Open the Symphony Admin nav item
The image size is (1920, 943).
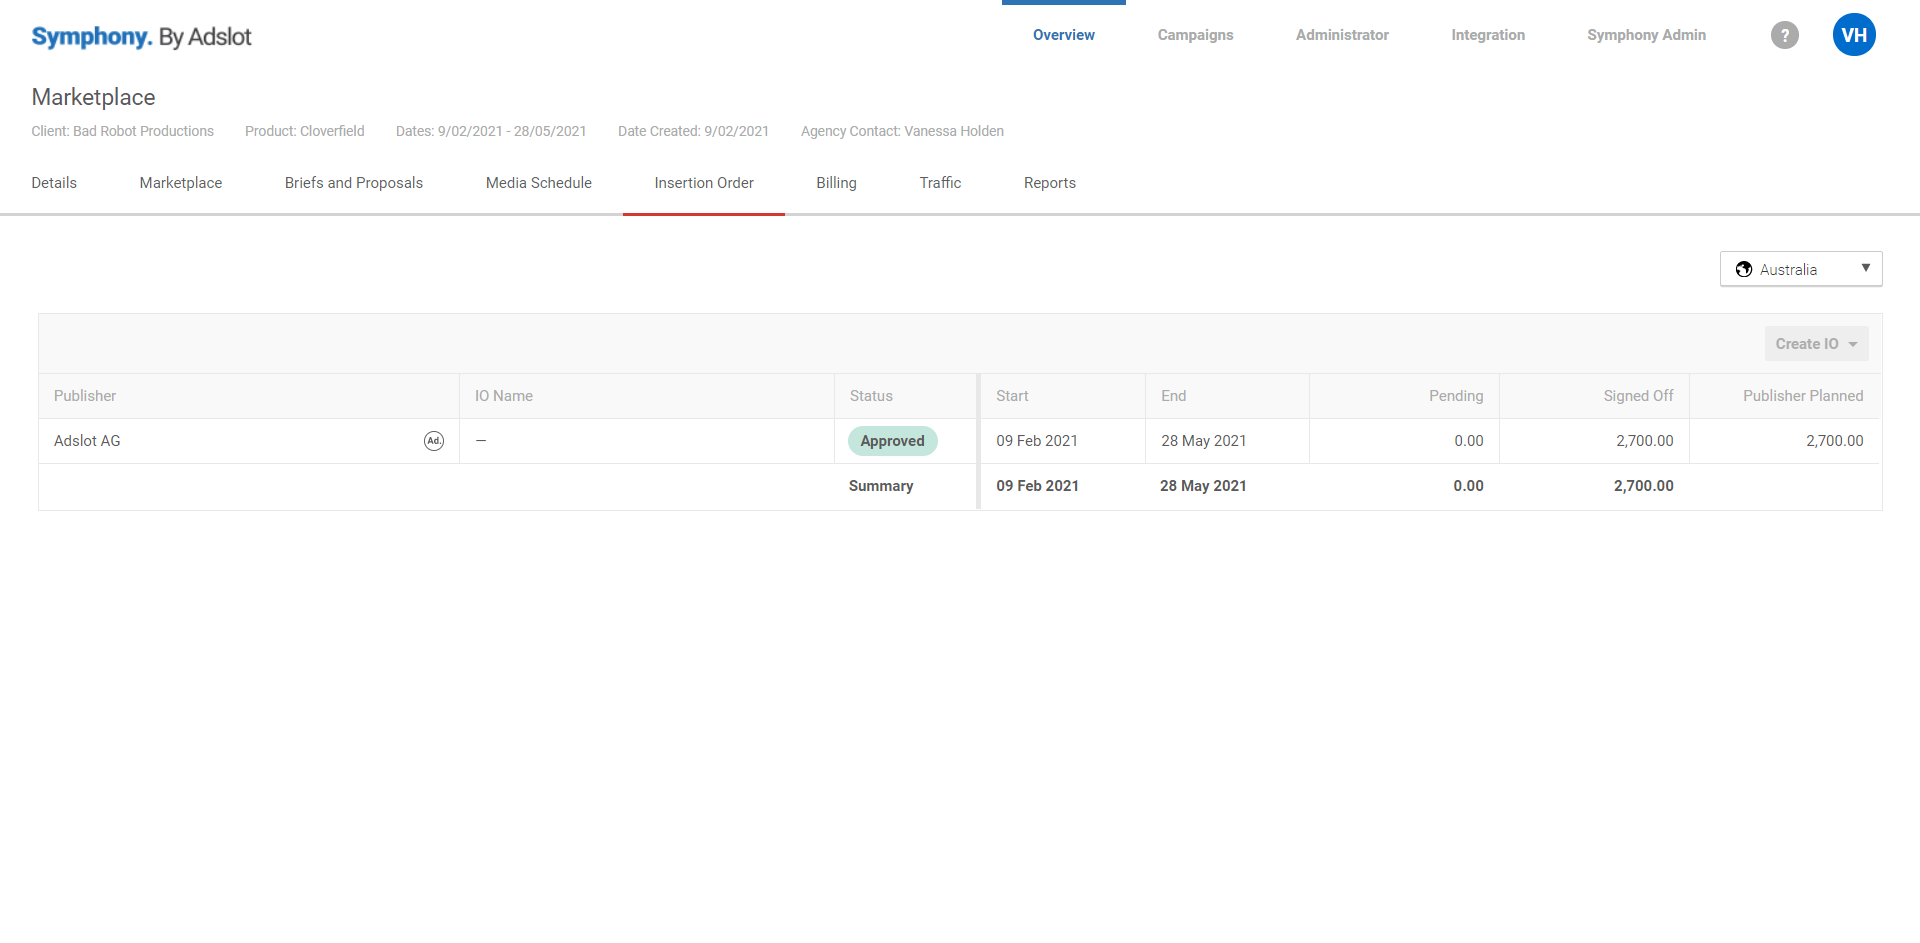click(x=1646, y=35)
